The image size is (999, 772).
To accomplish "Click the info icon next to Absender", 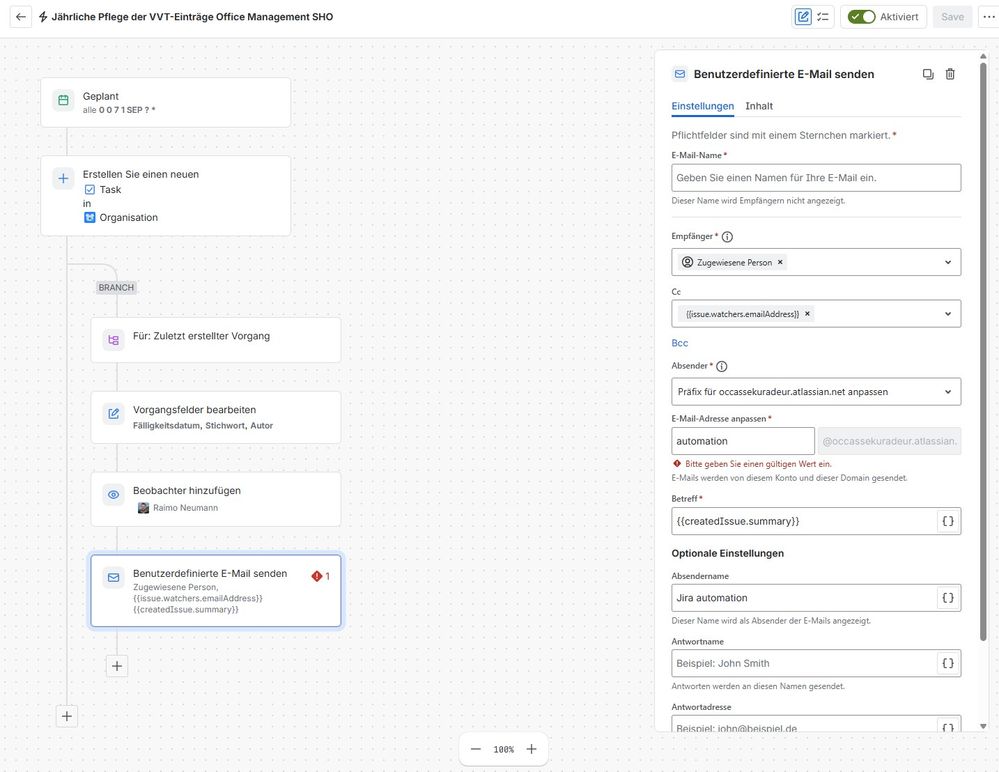I will click(x=721, y=366).
